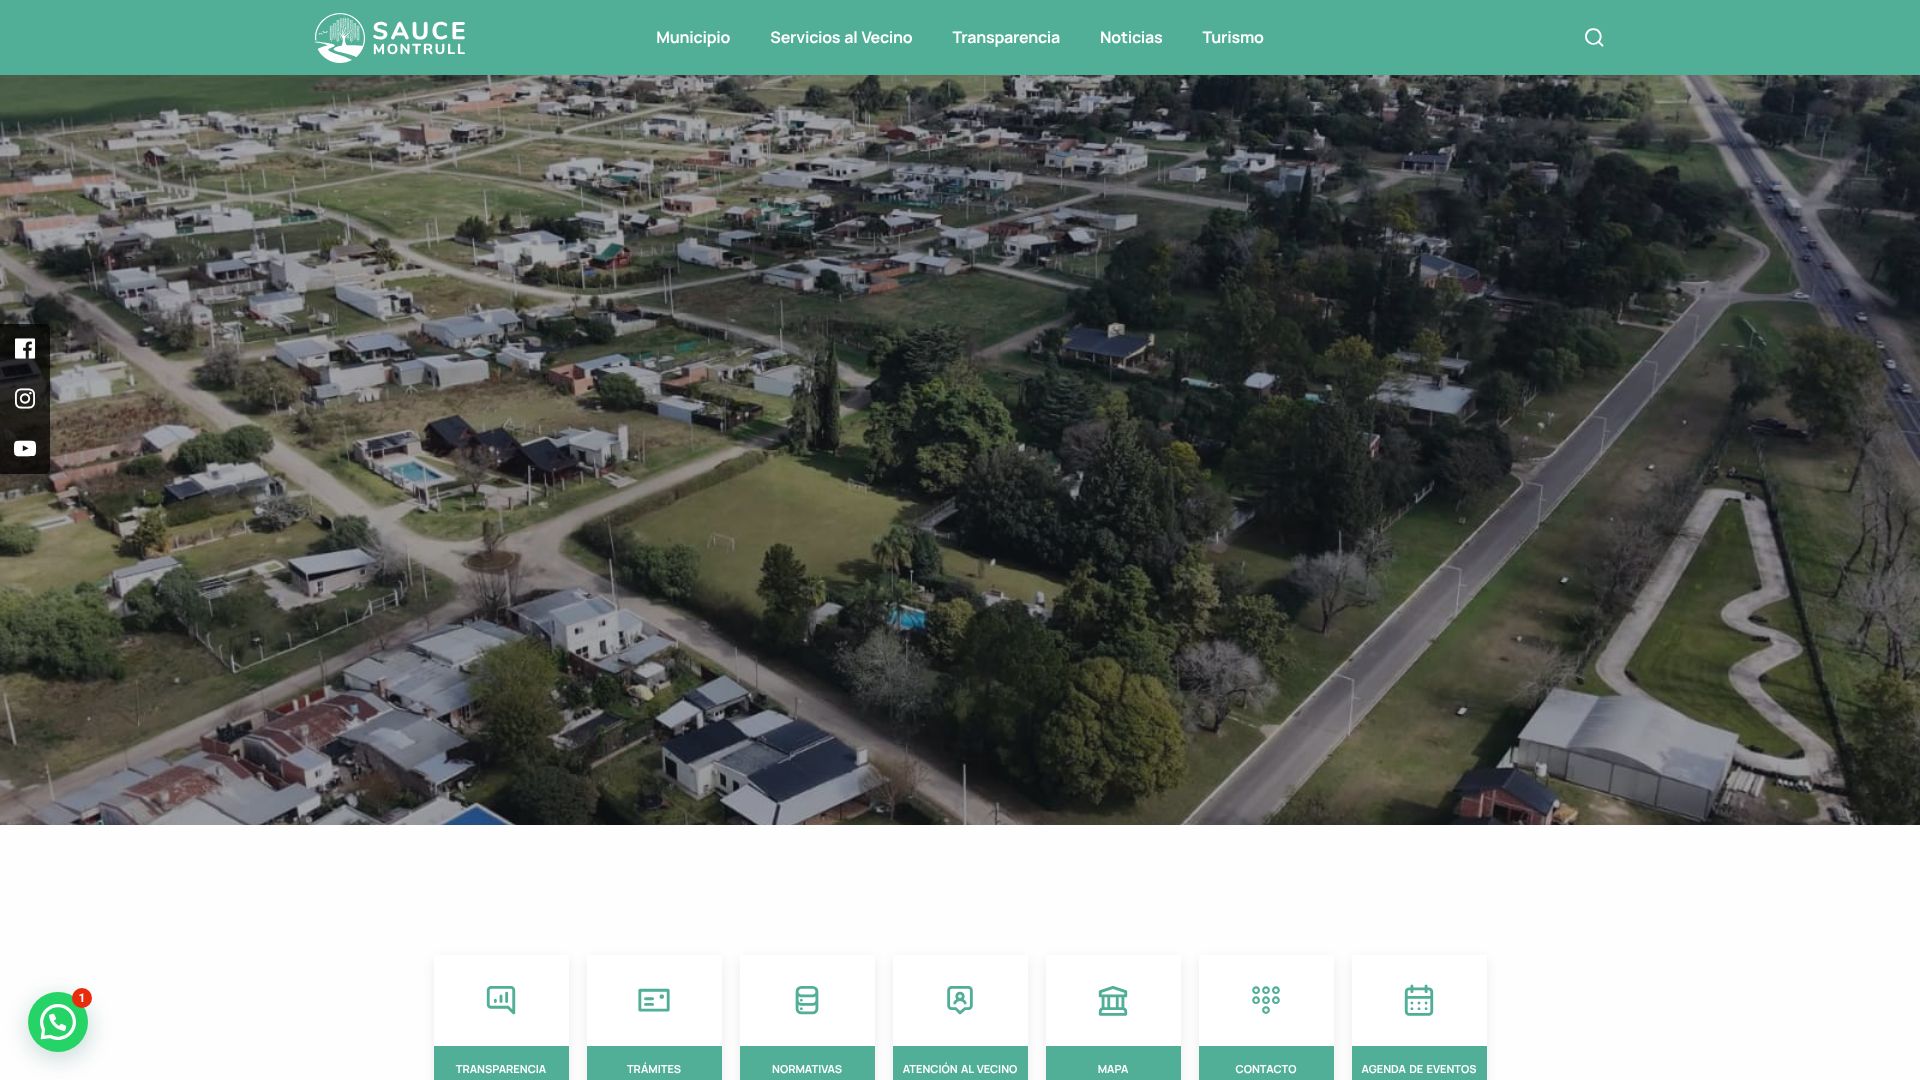Open the Instagram sidebar icon
This screenshot has height=1080, width=1920.
pos(25,398)
